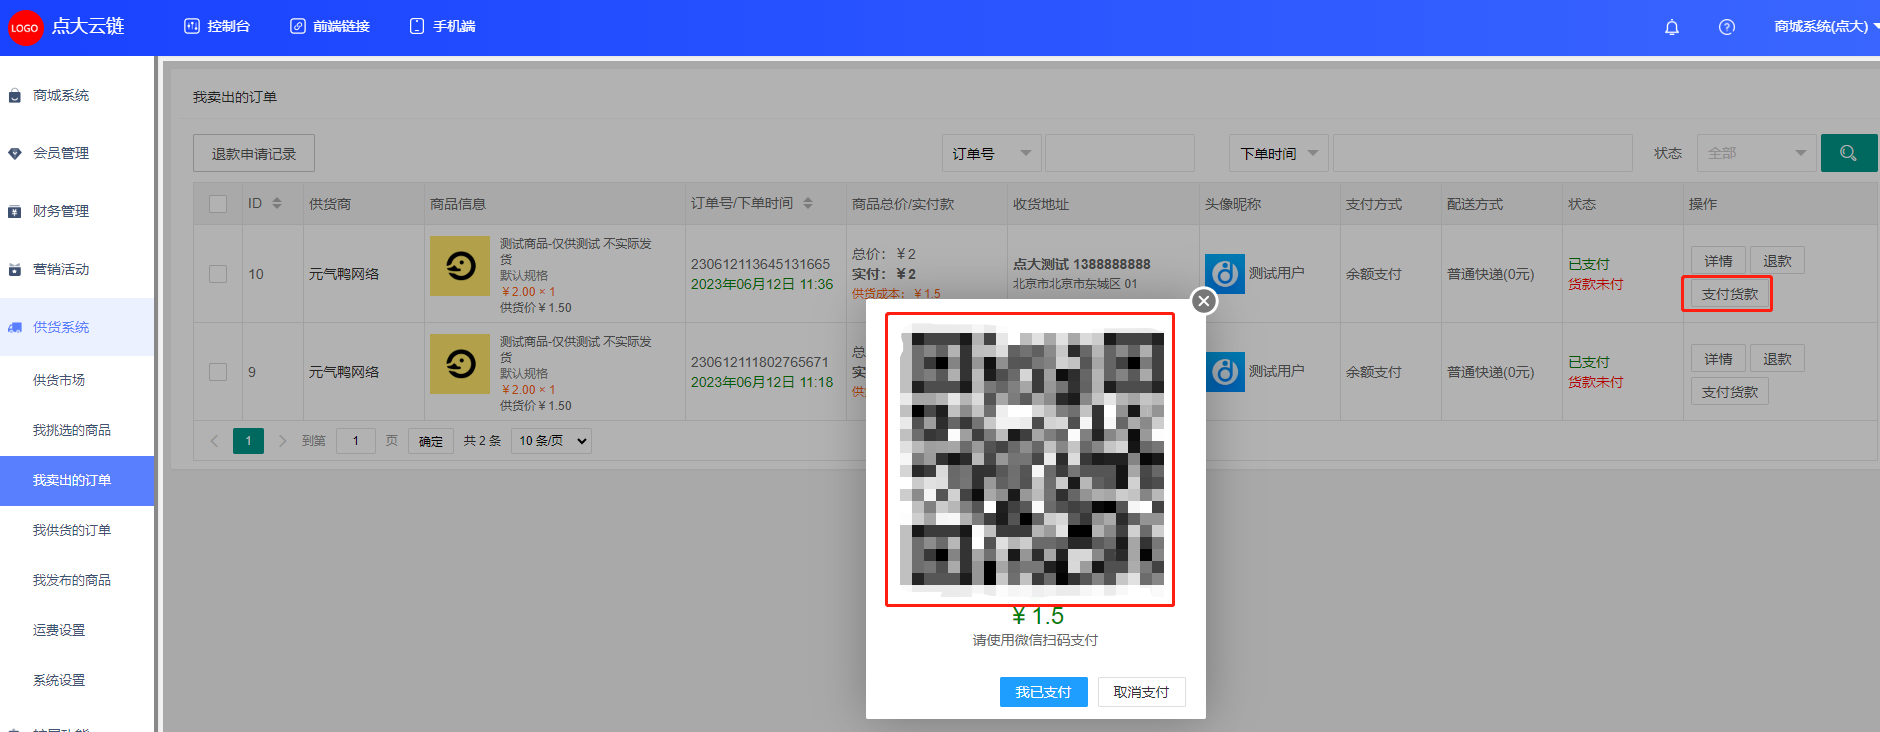The image size is (1880, 732).
Task: Click the order time range input
Action: point(1483,153)
